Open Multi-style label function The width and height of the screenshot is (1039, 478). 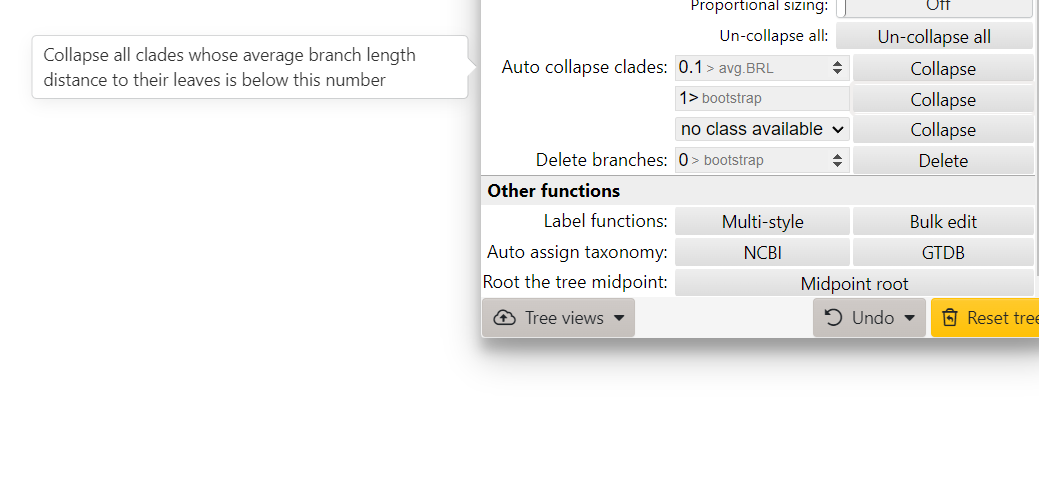[762, 221]
